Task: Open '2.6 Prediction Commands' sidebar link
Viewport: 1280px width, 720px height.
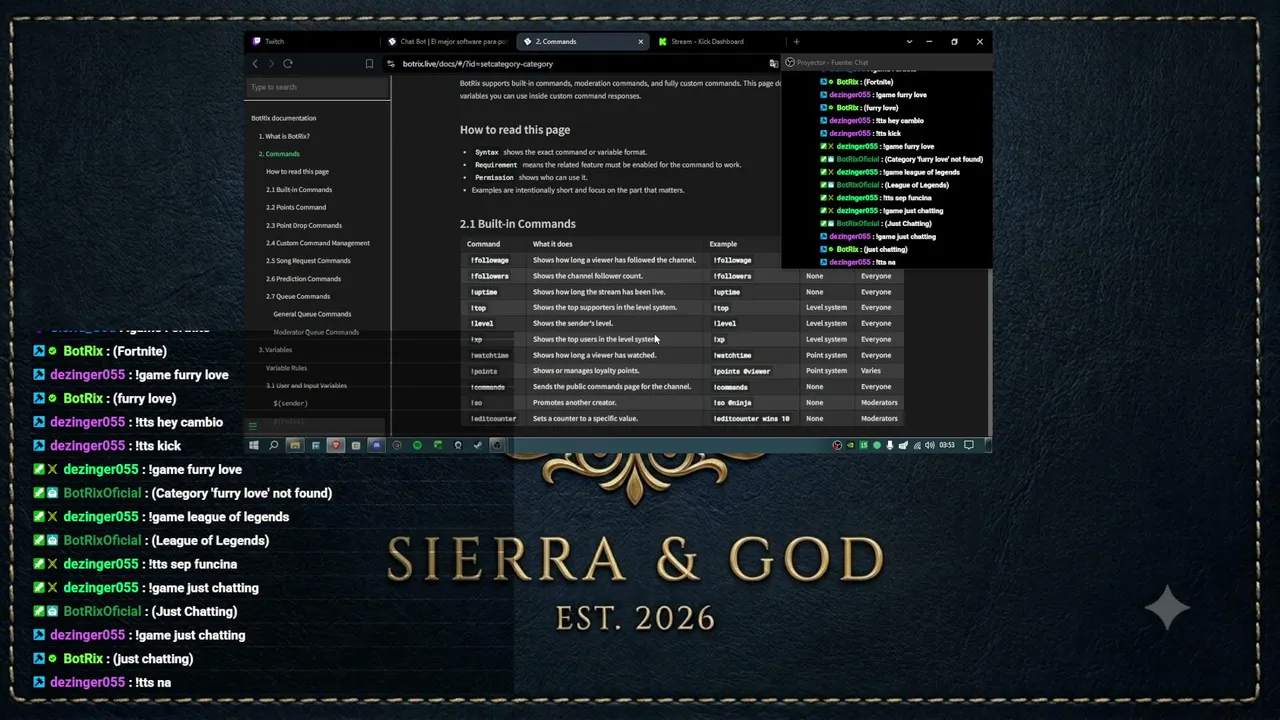Action: point(304,279)
